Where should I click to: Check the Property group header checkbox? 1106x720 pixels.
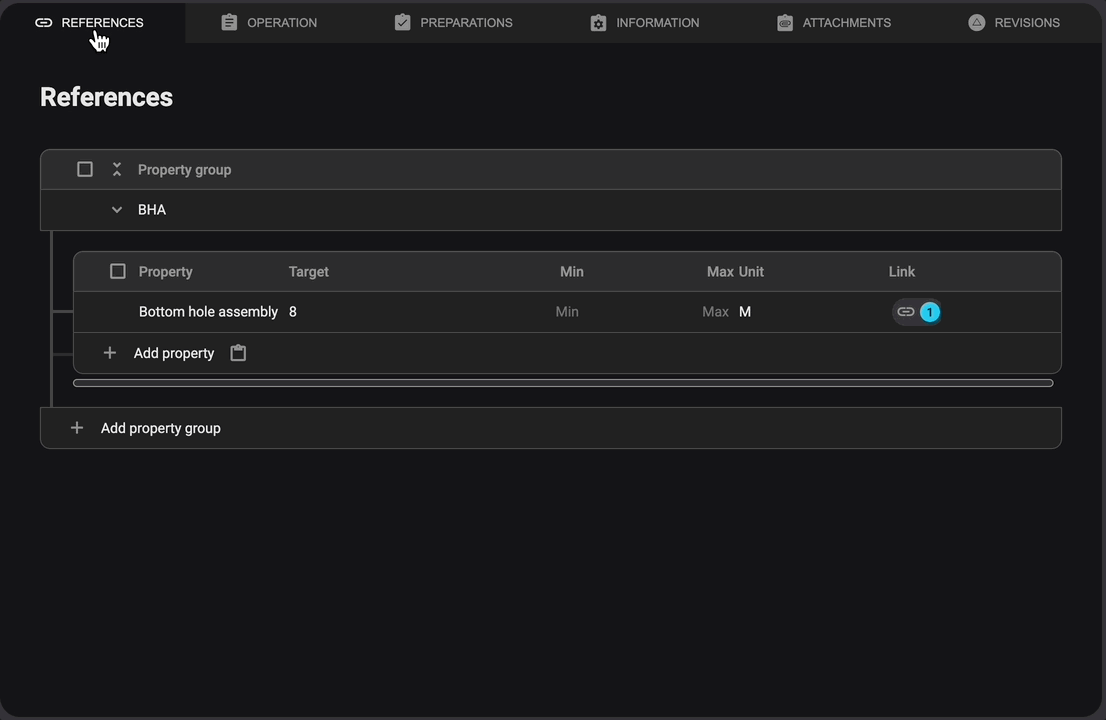(x=85, y=169)
